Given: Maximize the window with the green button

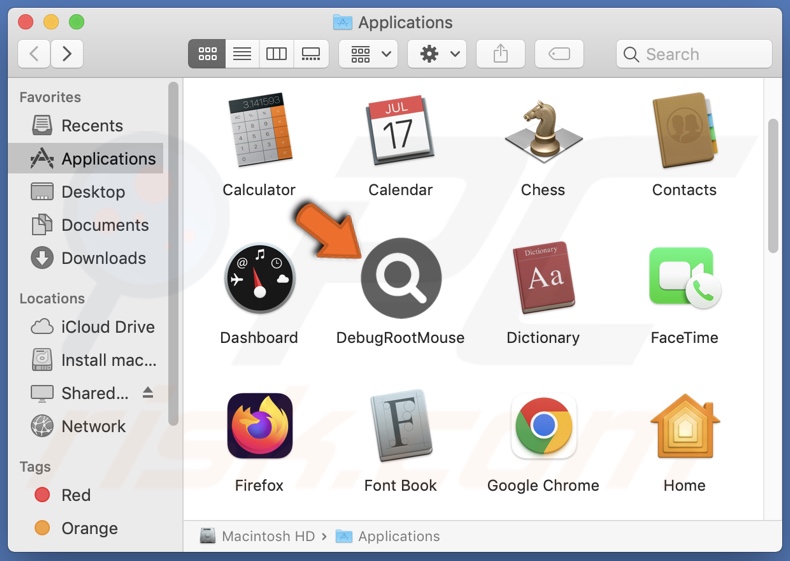Looking at the screenshot, I should [77, 22].
